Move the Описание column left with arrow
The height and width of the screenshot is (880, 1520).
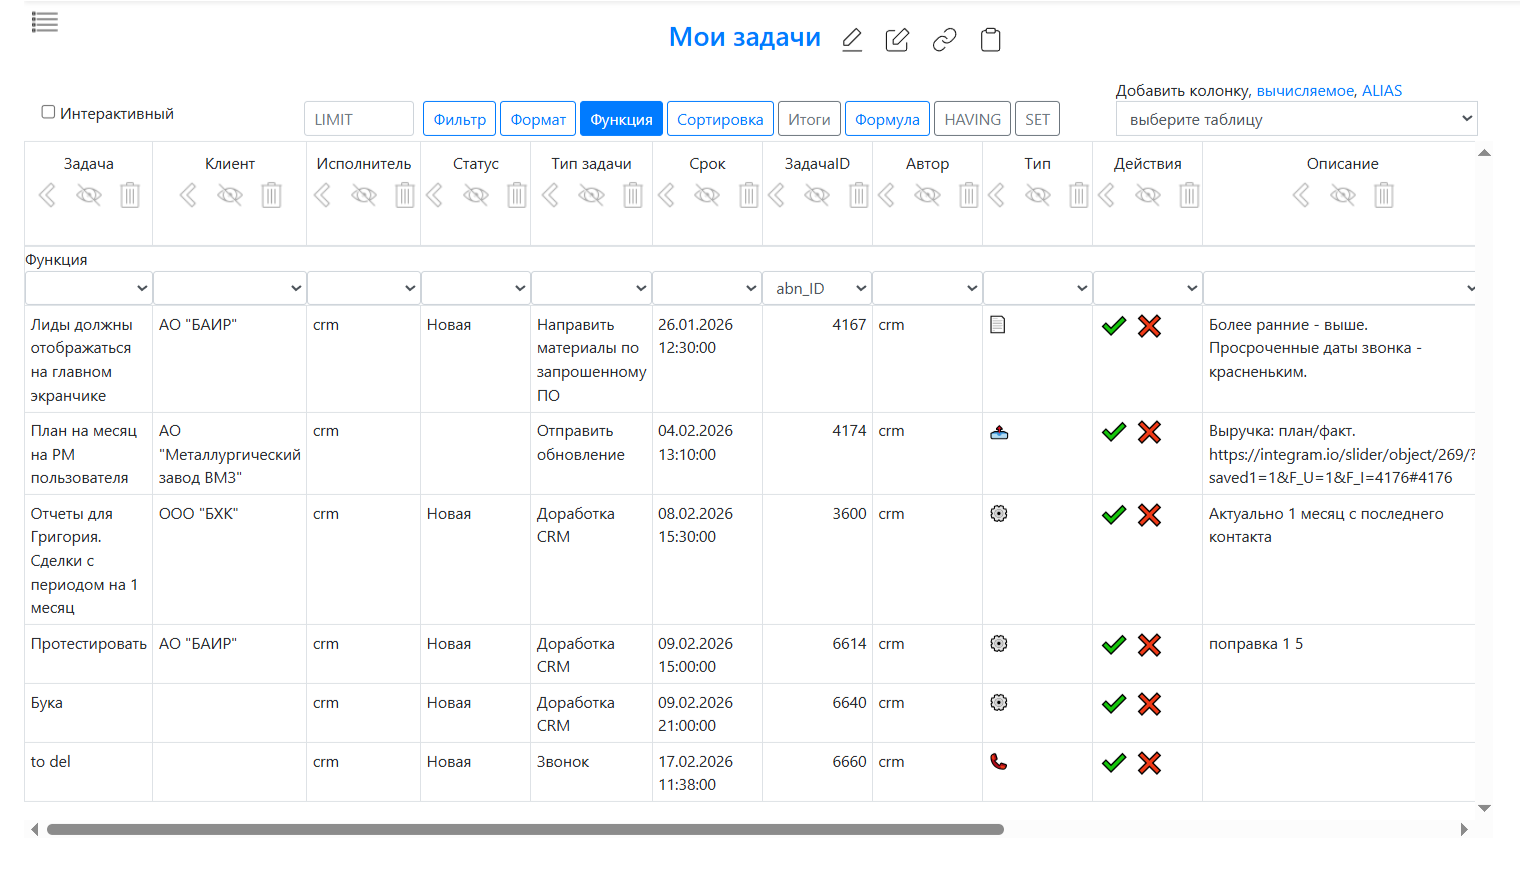pyautogui.click(x=1300, y=195)
